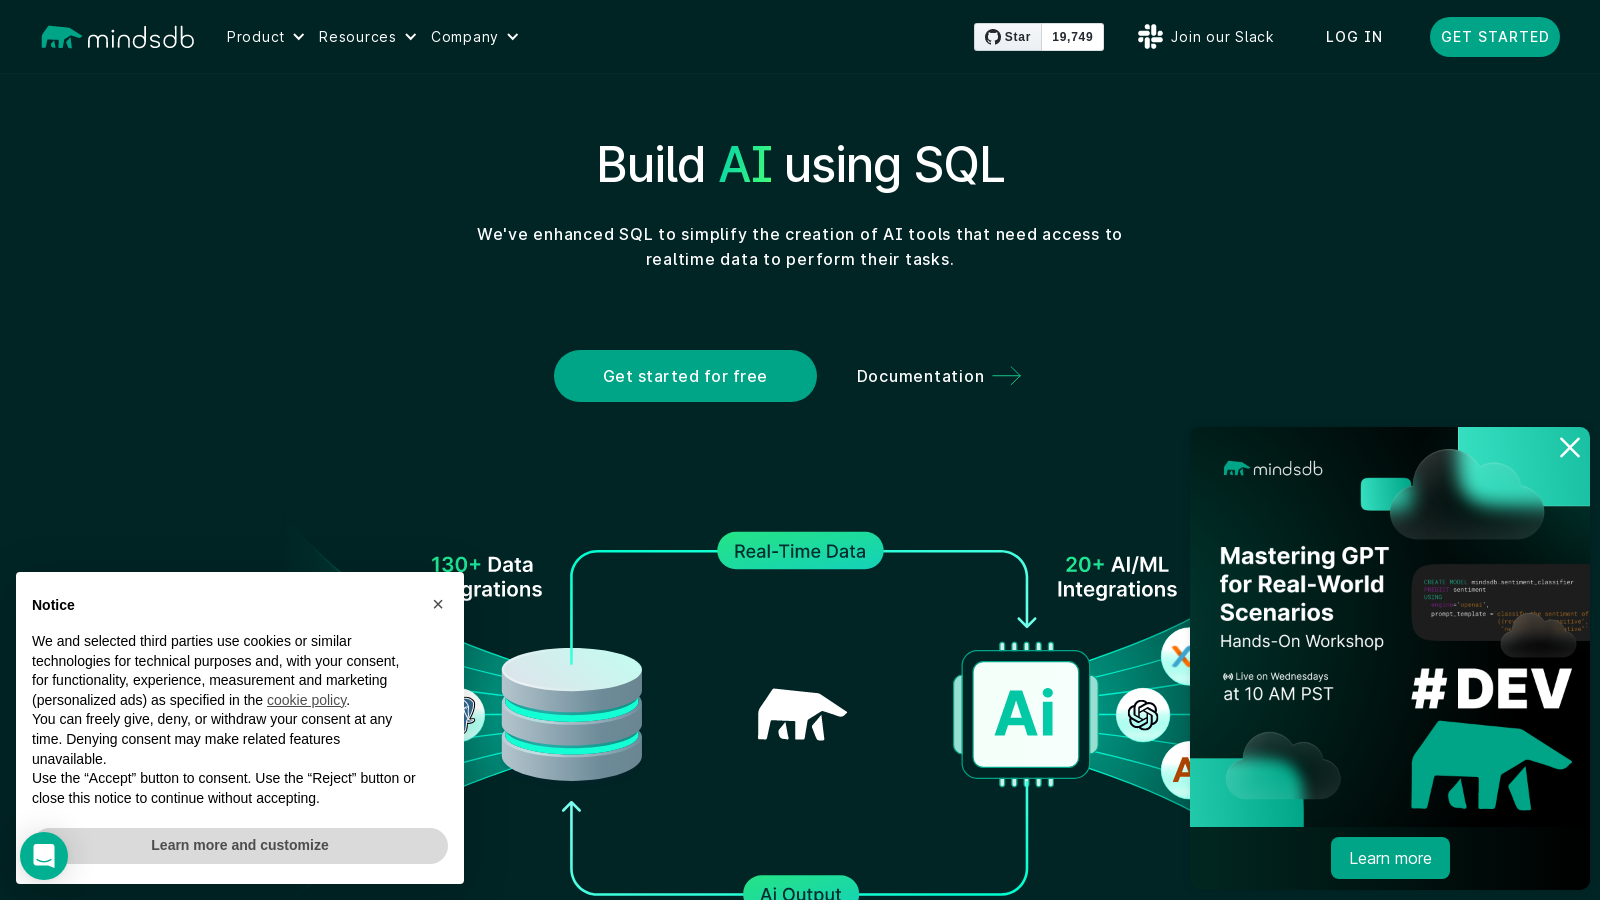
Task: Dismiss the cookie Notice dialog
Action: click(x=438, y=604)
